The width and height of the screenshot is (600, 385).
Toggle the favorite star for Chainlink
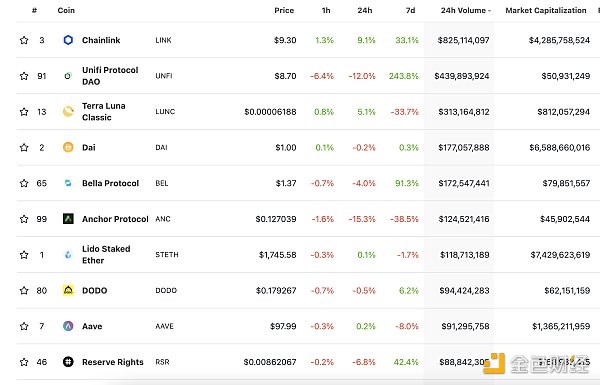coord(24,40)
